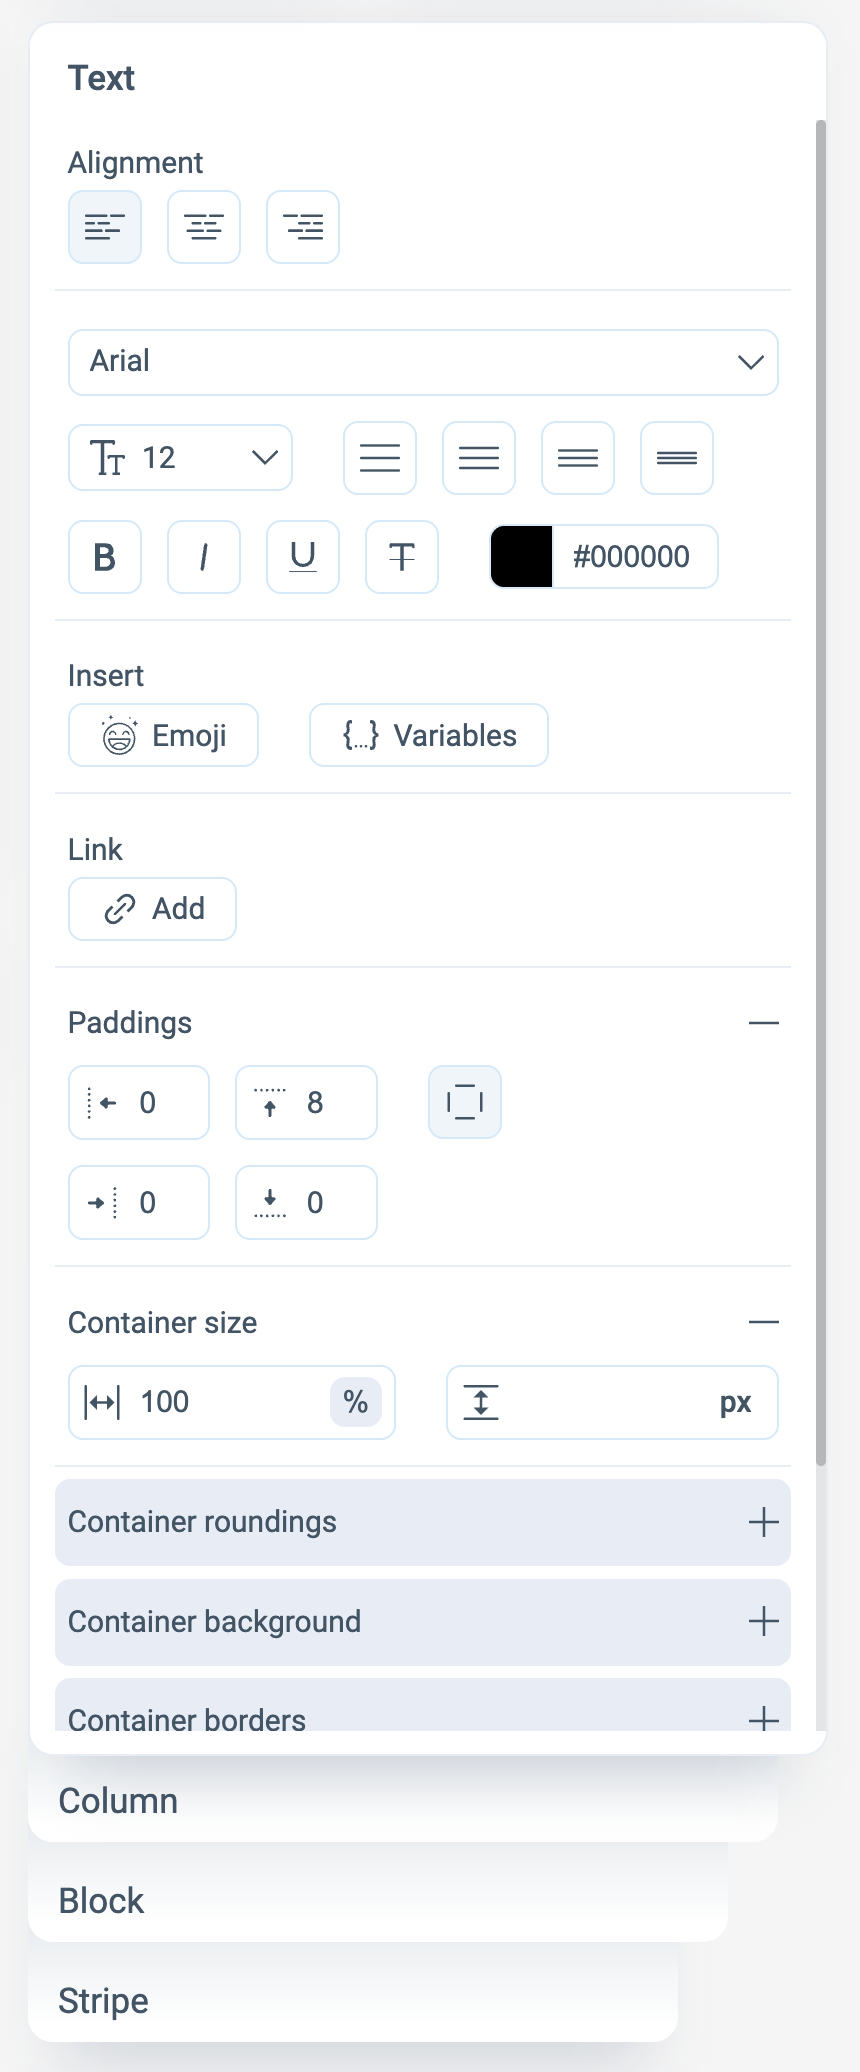Screen dimensions: 860x2072
Task: Toggle left text alignment
Action: coord(105,227)
